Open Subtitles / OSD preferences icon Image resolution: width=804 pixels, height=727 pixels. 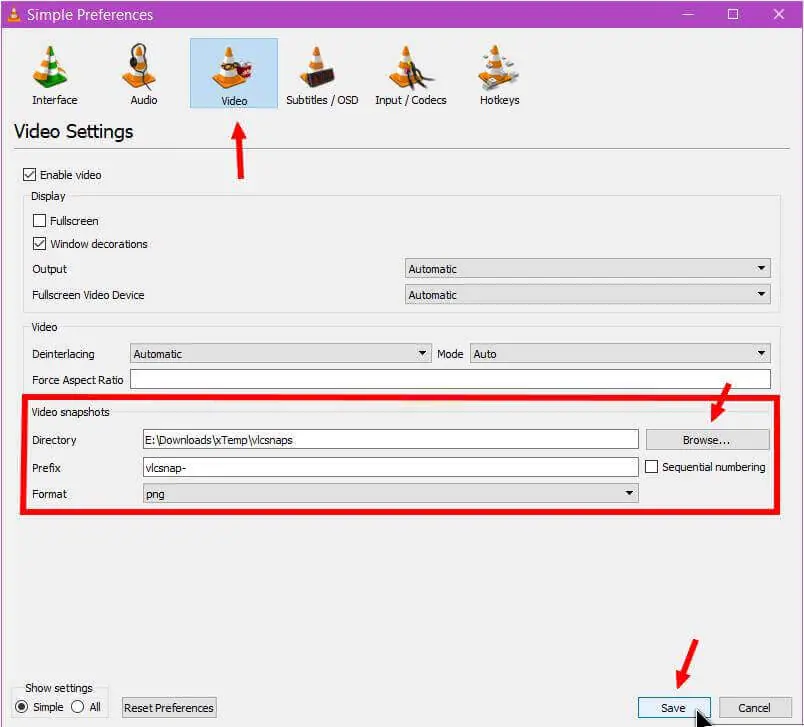tap(317, 67)
